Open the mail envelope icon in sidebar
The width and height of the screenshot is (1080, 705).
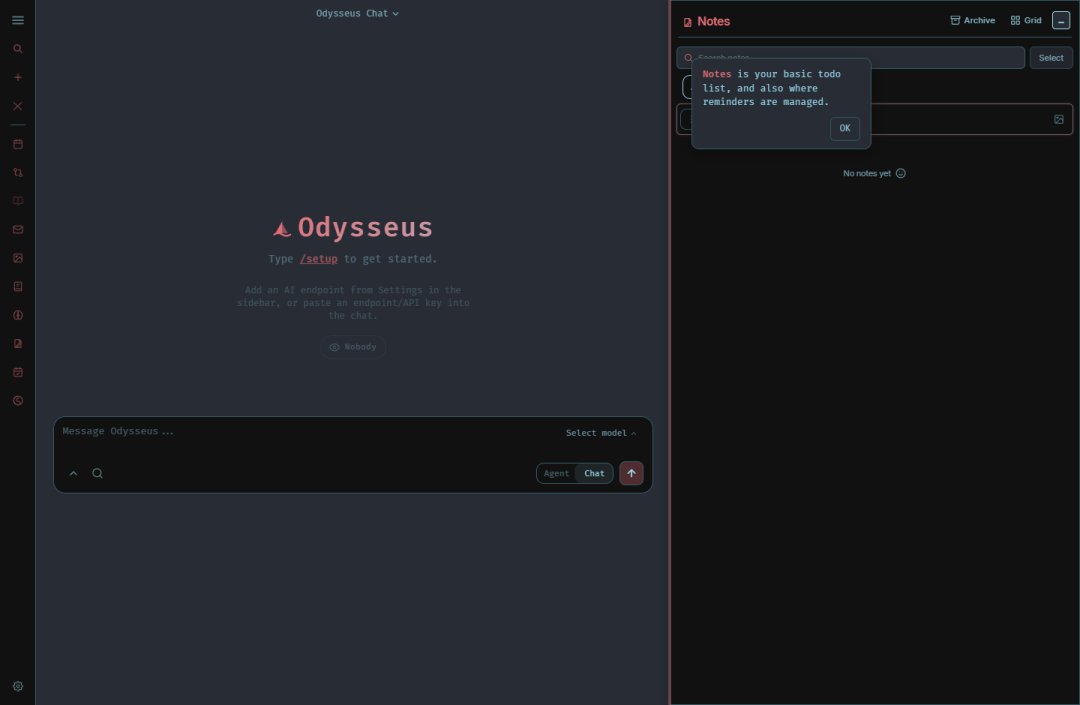pos(18,229)
